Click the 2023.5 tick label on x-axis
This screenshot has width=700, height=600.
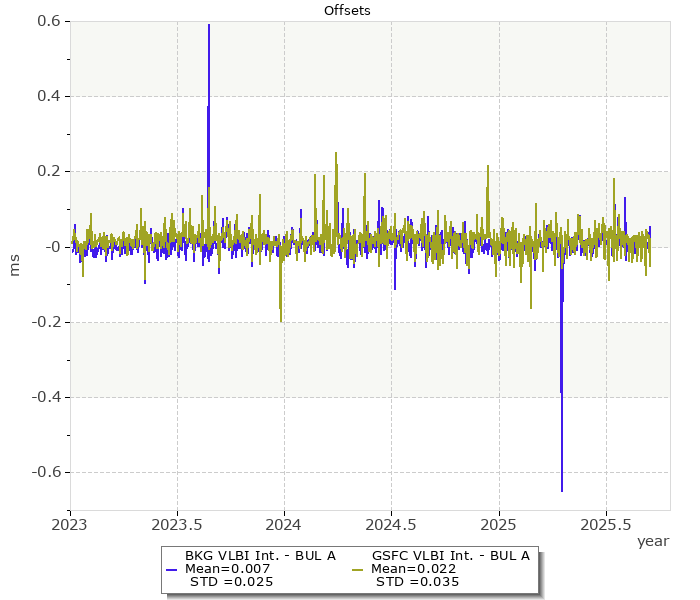[x=177, y=523]
